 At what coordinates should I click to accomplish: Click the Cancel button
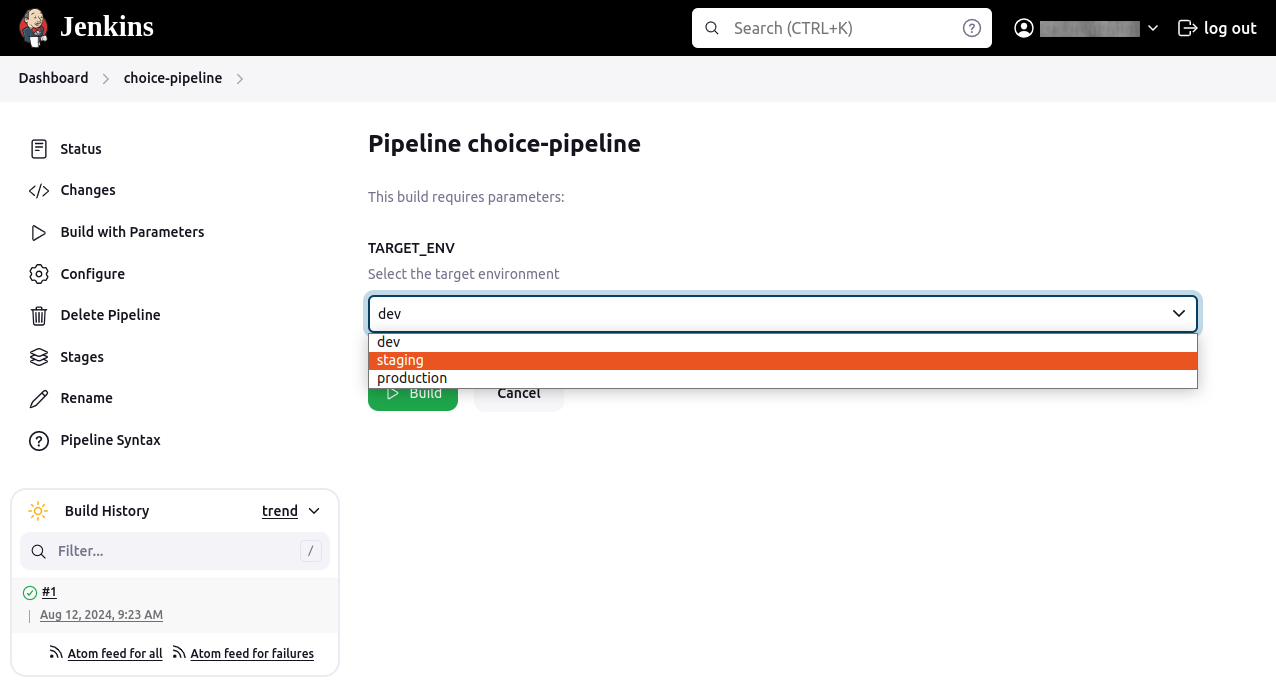[519, 399]
